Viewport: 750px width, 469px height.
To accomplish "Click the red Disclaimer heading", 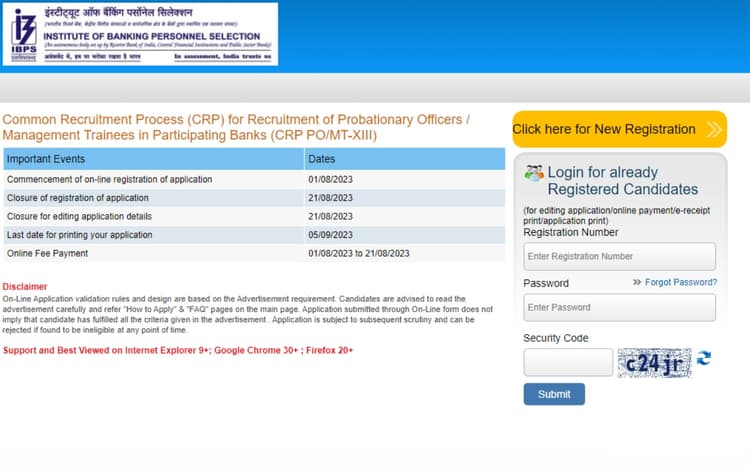I will [25, 287].
